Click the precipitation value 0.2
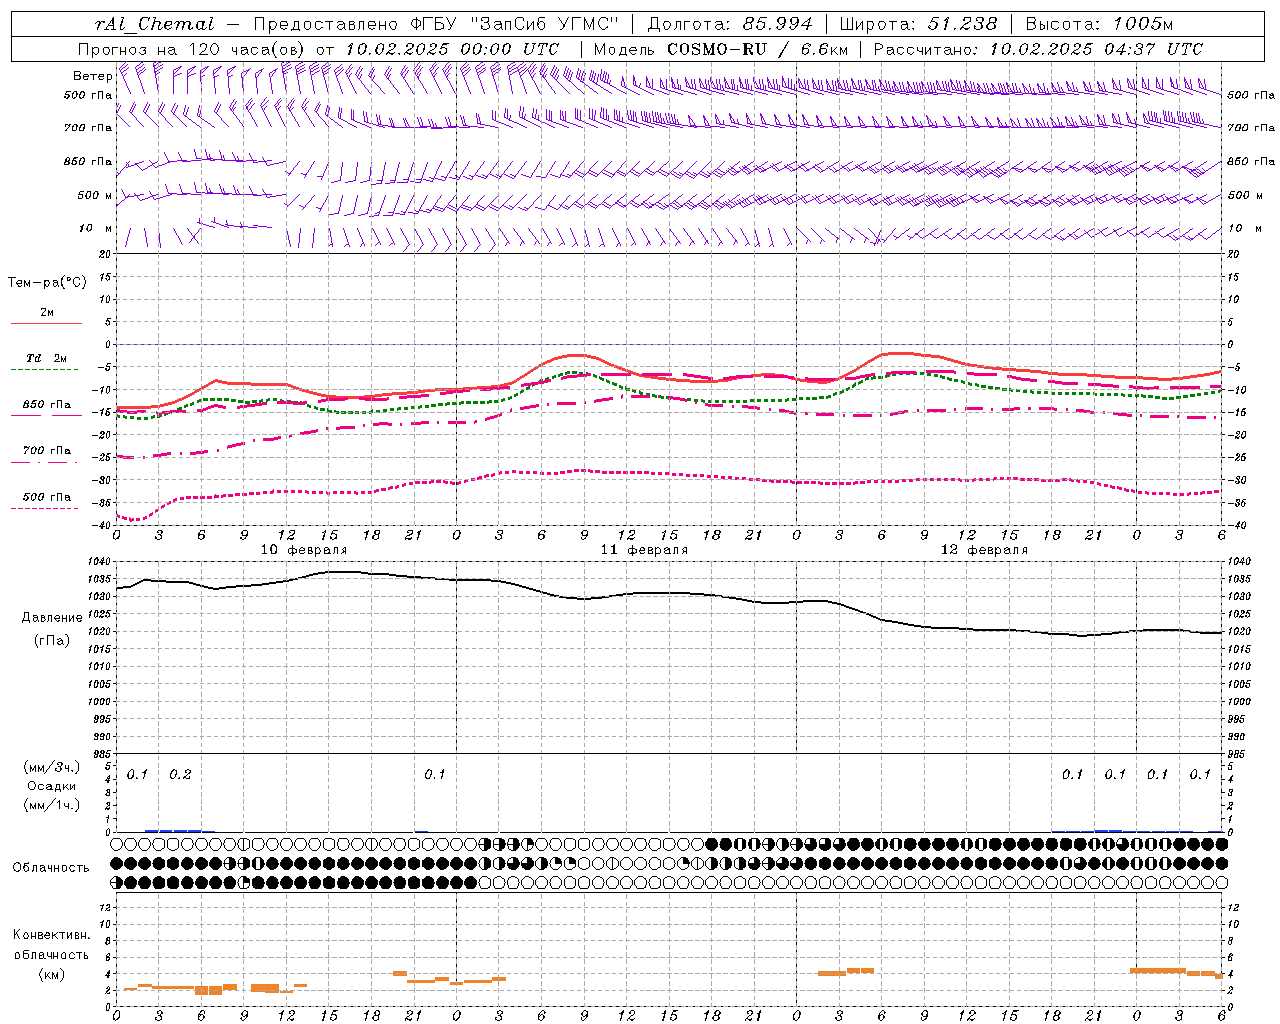 point(180,774)
